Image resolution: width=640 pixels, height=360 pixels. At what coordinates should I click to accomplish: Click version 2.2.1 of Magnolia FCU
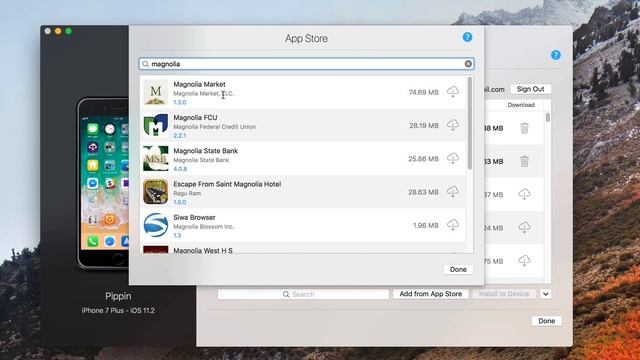point(180,136)
